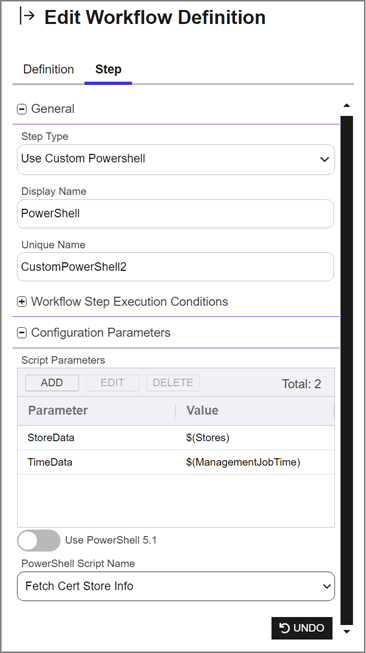Switch to the Definition tab
The image size is (366, 653).
tap(48, 69)
